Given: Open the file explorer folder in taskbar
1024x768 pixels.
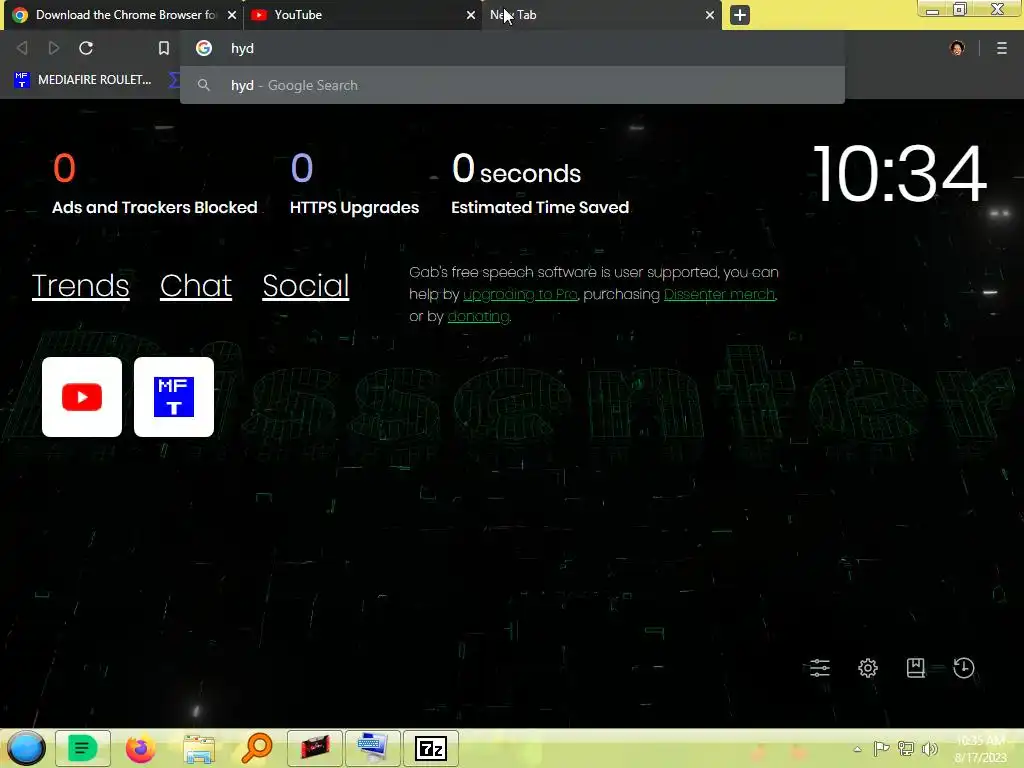Looking at the screenshot, I should tap(199, 748).
